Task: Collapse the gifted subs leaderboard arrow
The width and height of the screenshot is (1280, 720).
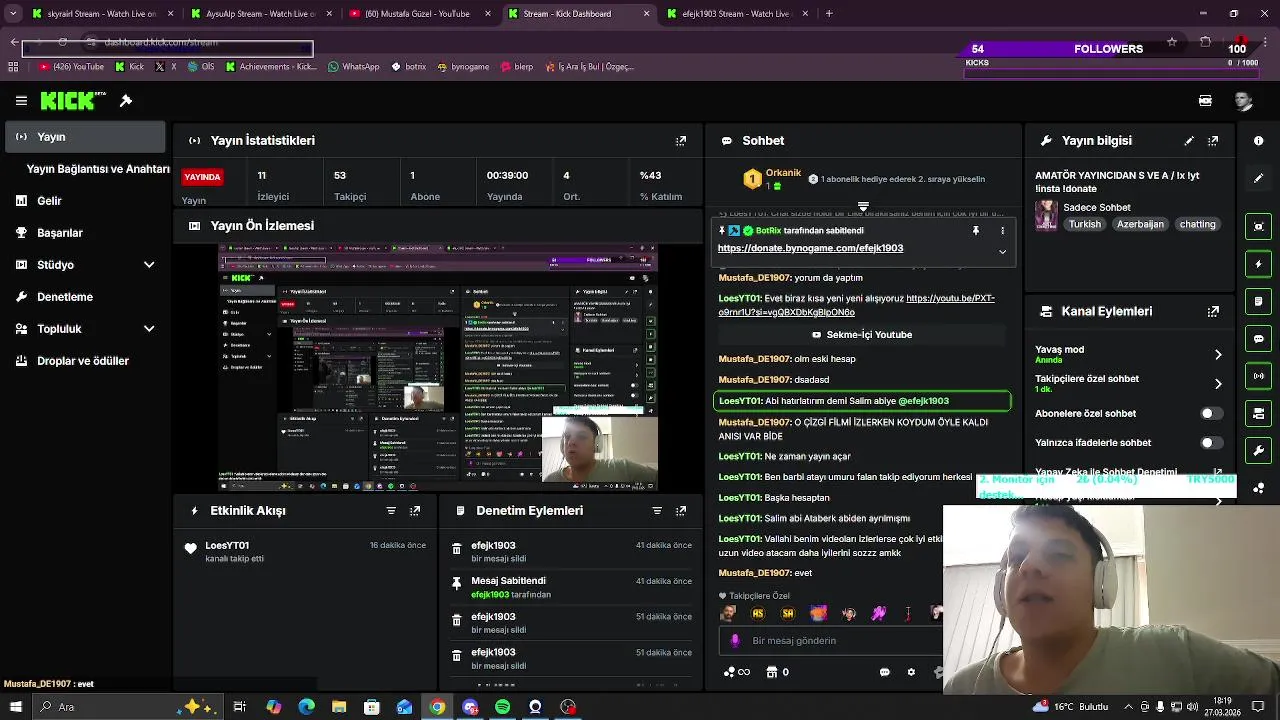Action: [x=863, y=207]
